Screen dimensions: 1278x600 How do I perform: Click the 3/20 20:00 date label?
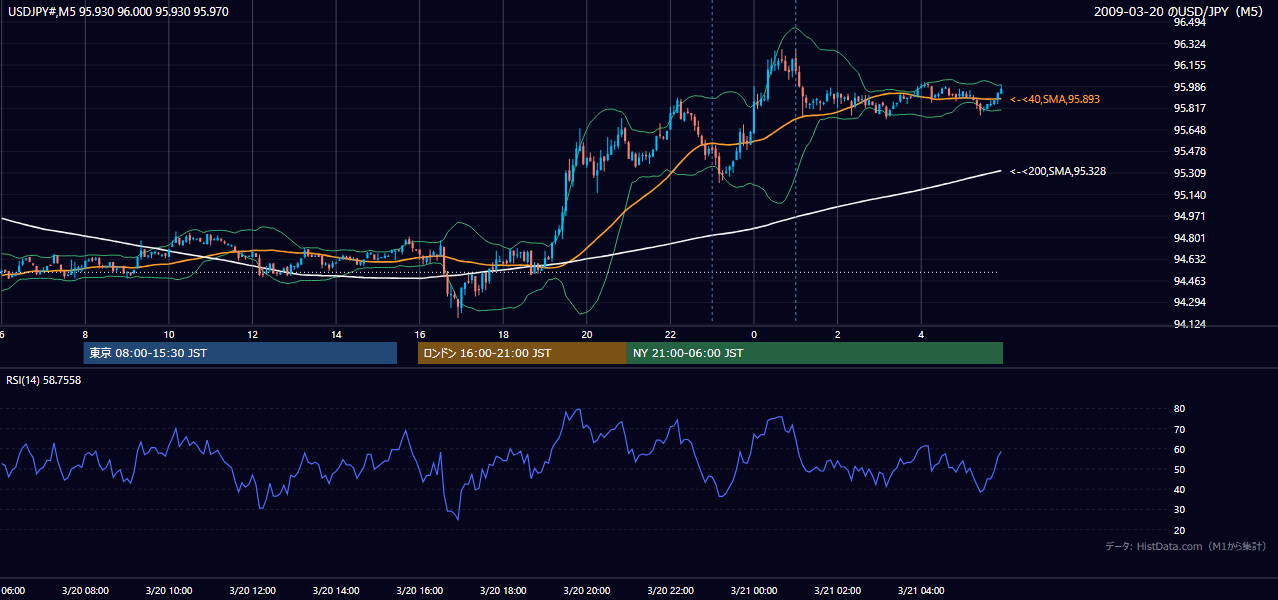click(x=587, y=591)
